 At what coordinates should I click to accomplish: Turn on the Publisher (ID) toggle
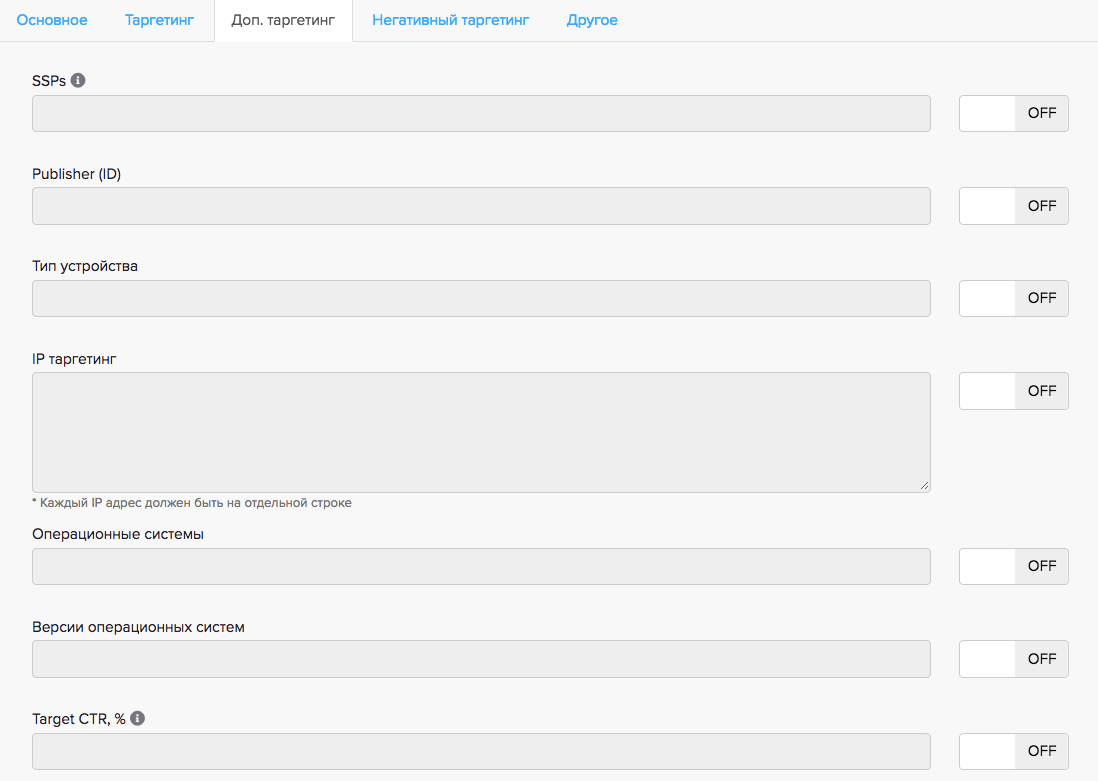coord(1013,206)
